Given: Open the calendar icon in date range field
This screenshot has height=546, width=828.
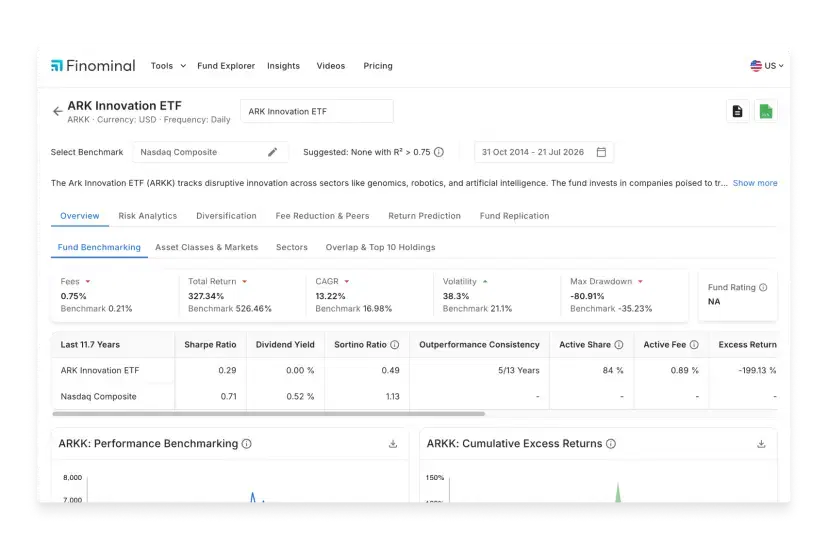Looking at the screenshot, I should [x=601, y=152].
